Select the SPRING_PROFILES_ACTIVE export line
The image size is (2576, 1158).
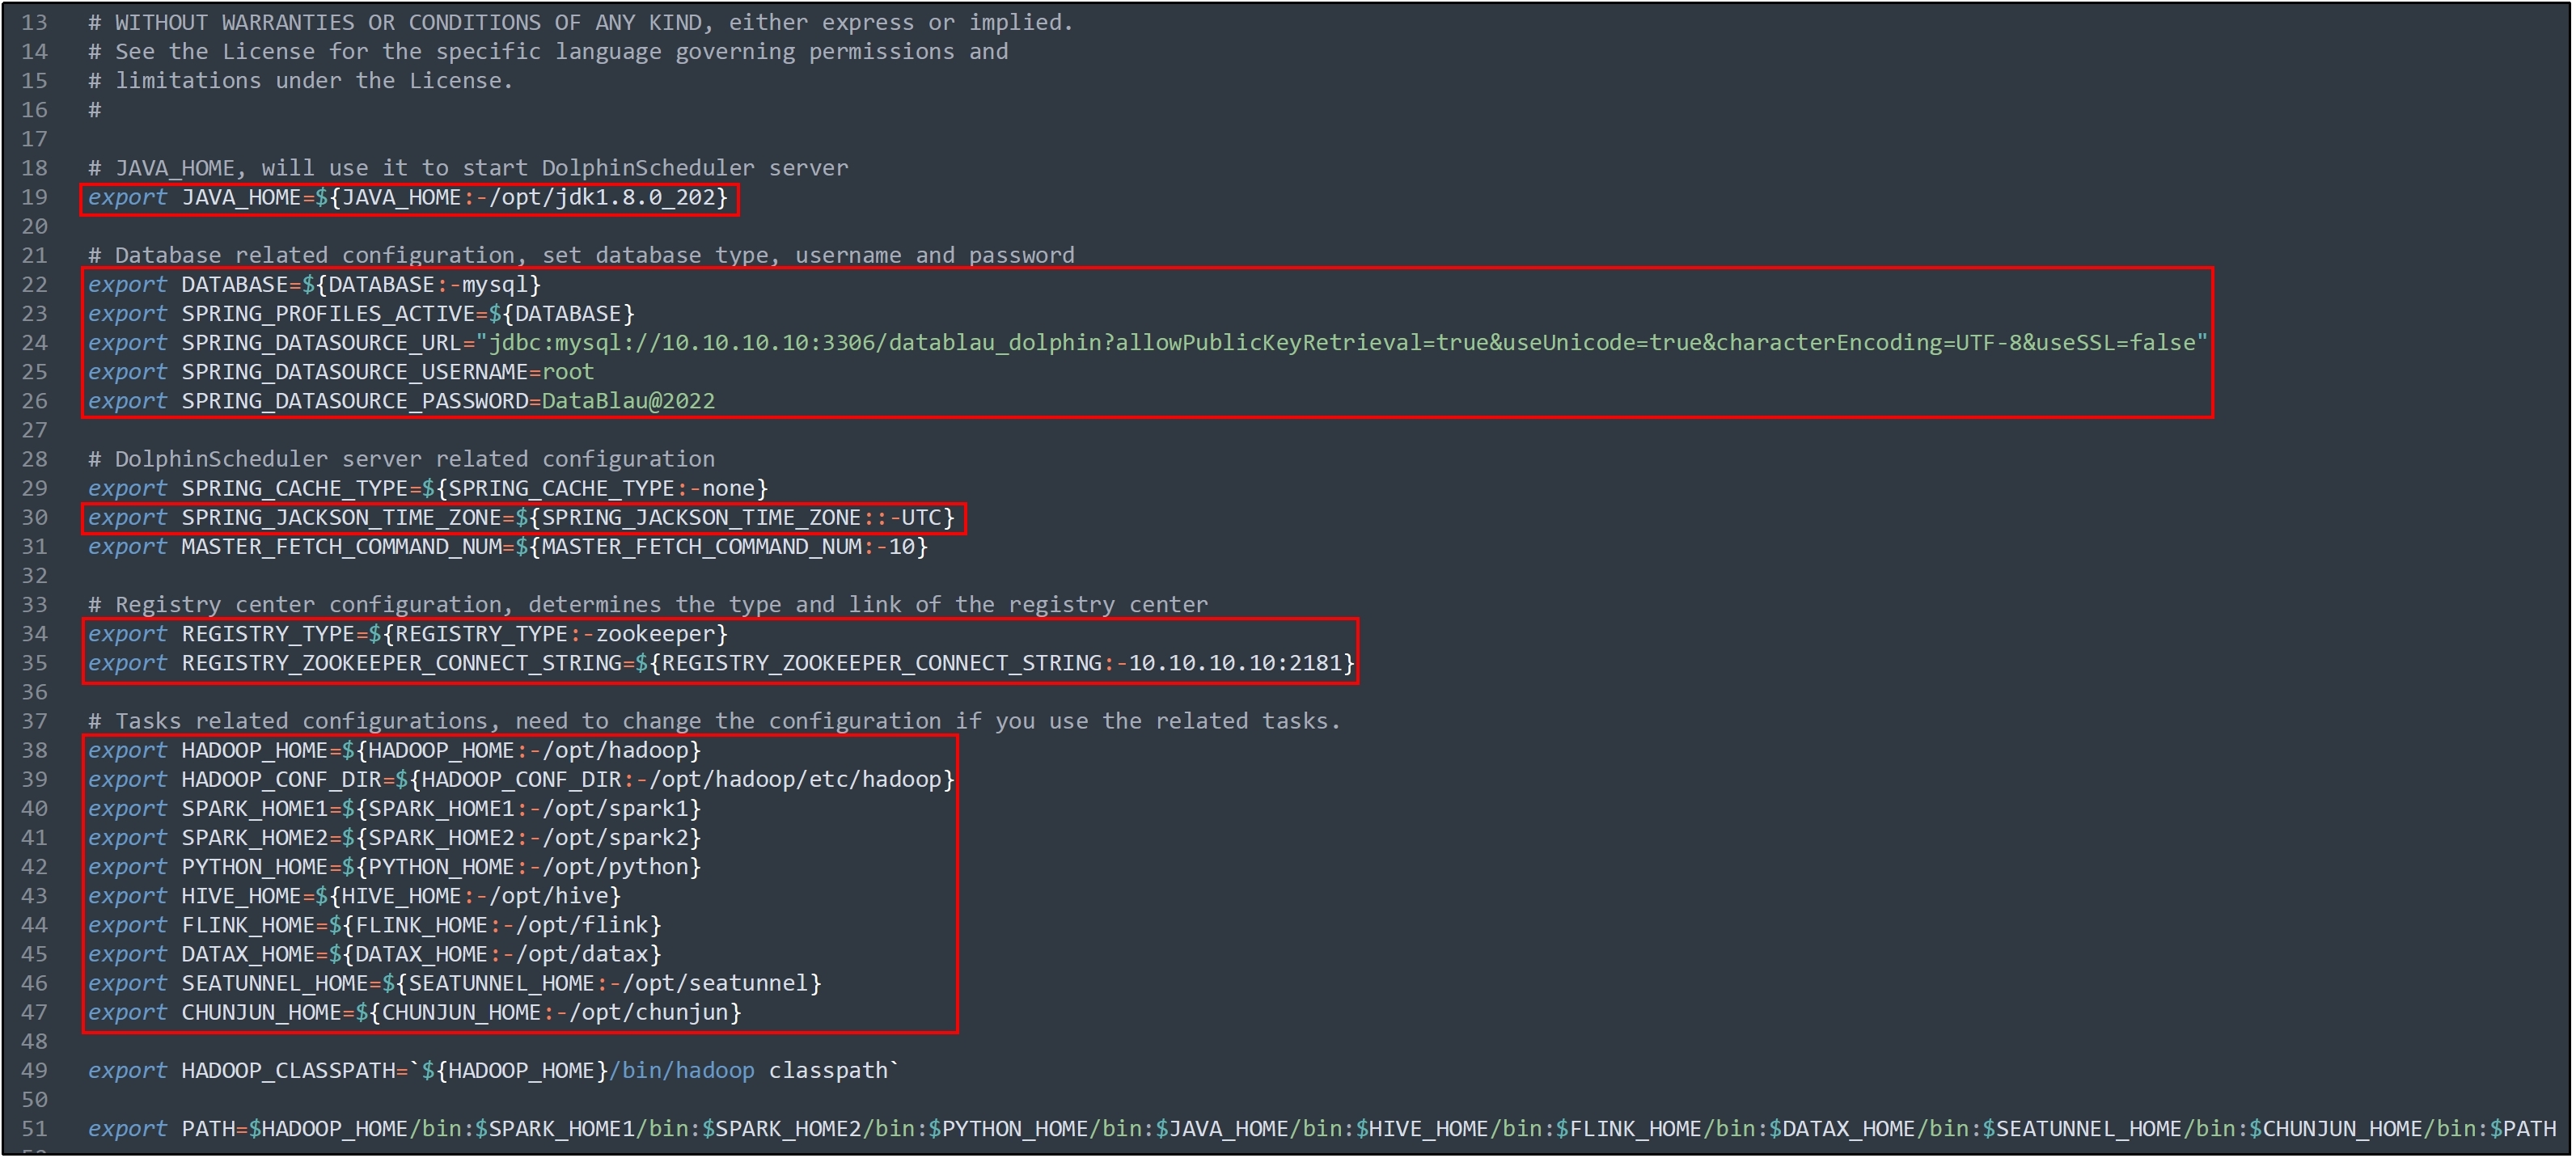pyautogui.click(x=361, y=314)
